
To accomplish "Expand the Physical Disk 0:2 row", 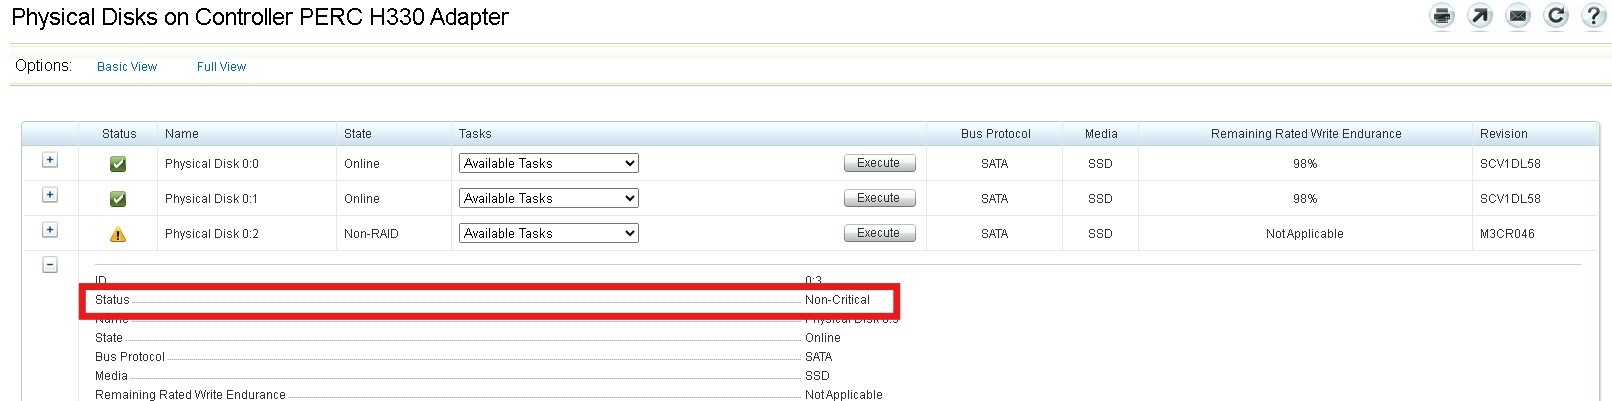I will click(x=50, y=230).
